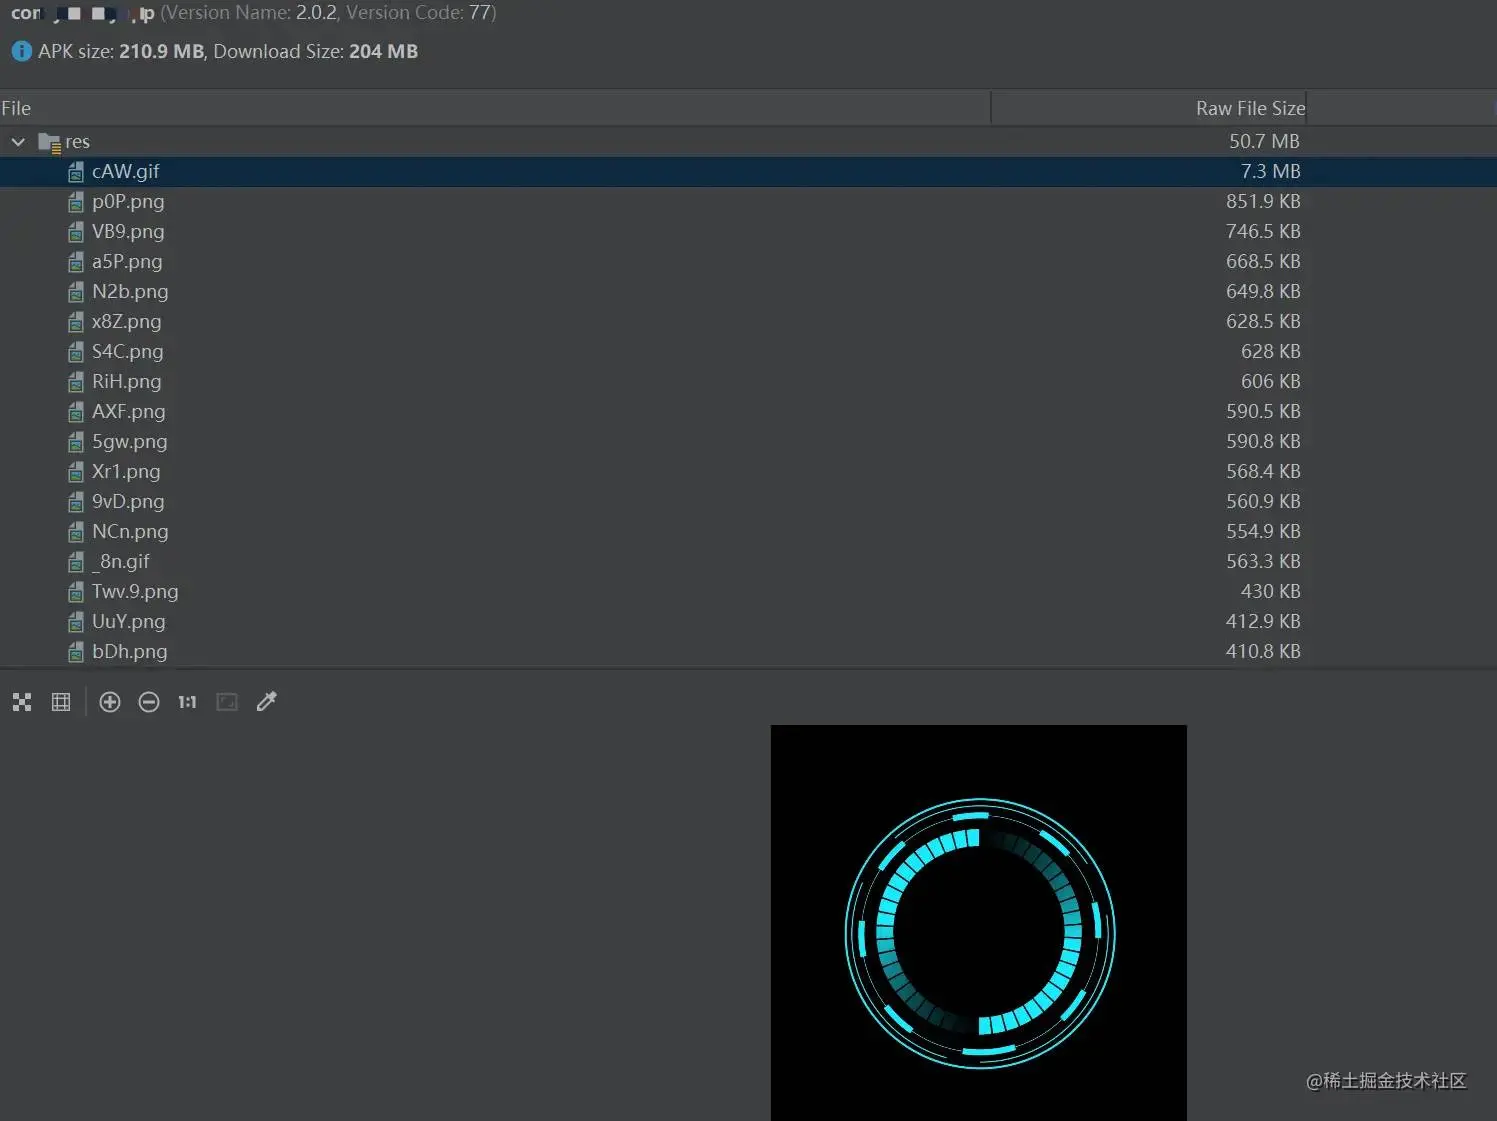This screenshot has width=1497, height=1121.
Task: Click the p0P.png file icon
Action: (x=76, y=202)
